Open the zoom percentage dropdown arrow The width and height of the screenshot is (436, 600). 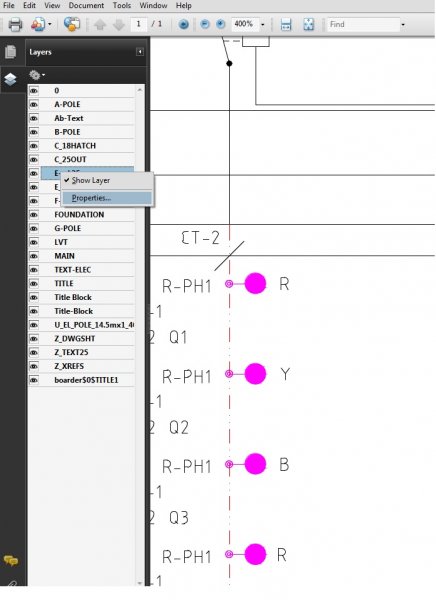[x=263, y=25]
